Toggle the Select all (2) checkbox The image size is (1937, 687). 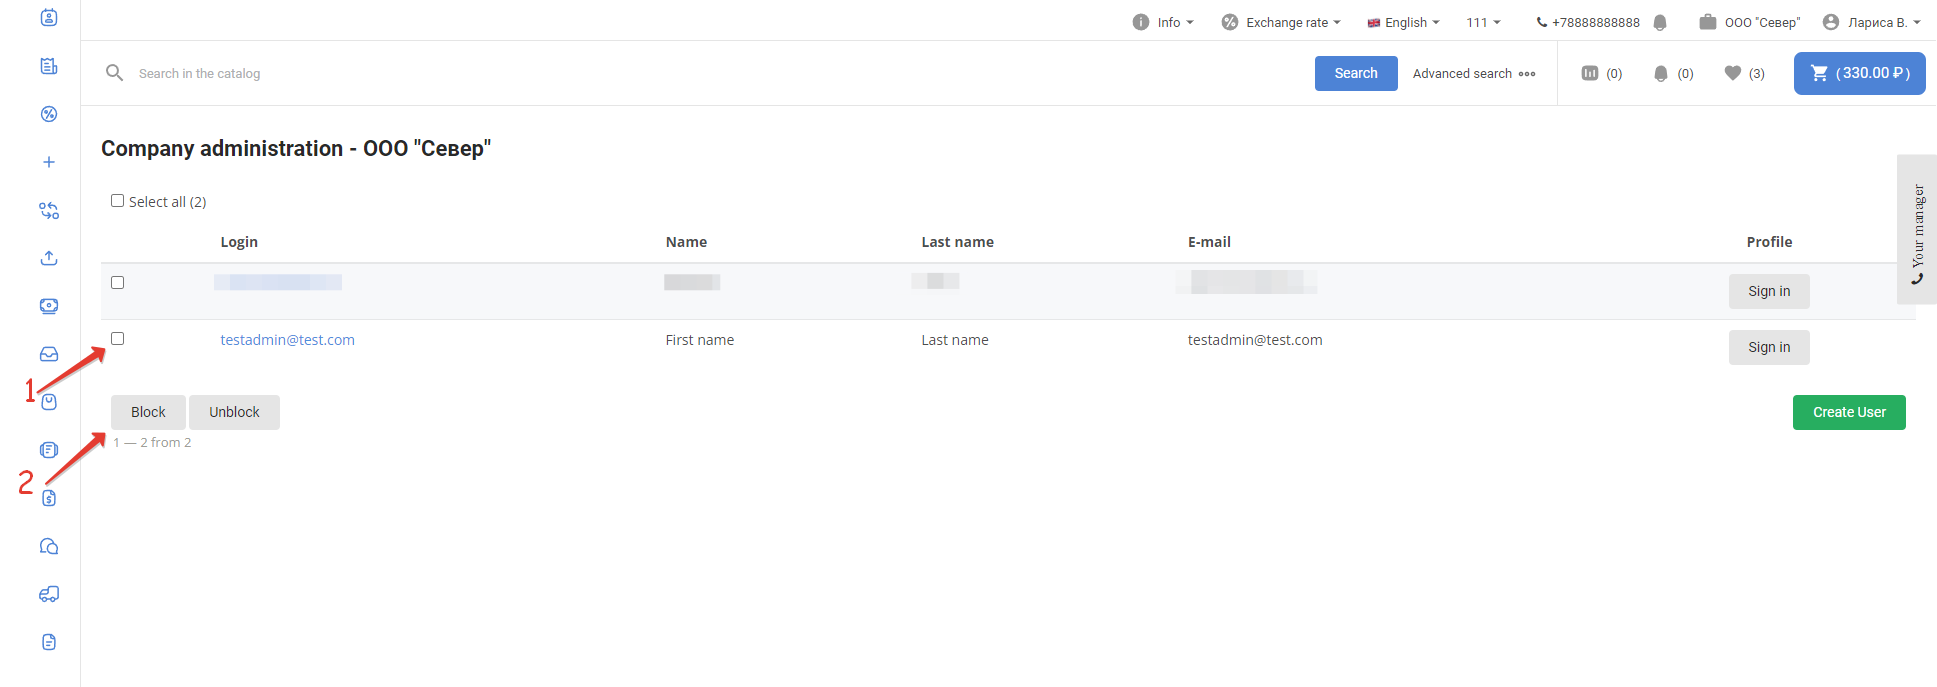coord(118,201)
